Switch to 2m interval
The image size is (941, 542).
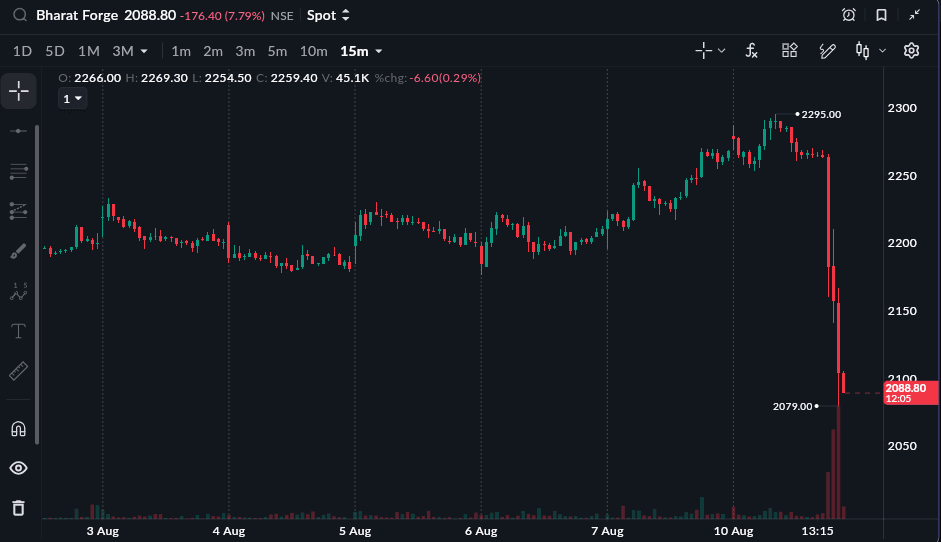coord(212,52)
